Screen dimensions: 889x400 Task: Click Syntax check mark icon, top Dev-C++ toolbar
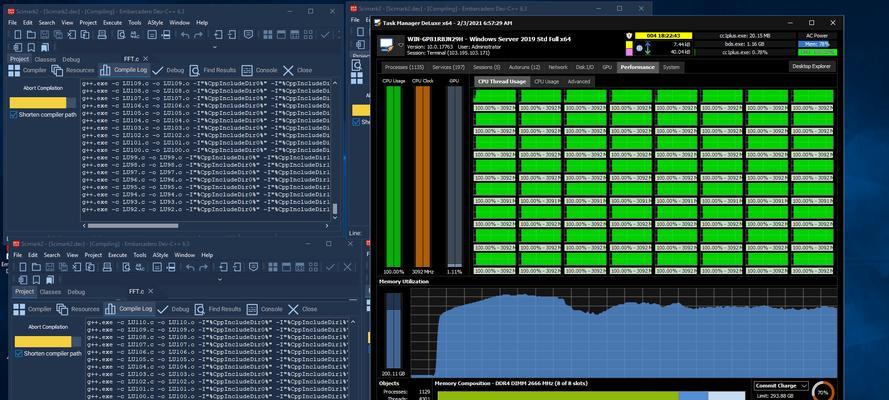(325, 35)
